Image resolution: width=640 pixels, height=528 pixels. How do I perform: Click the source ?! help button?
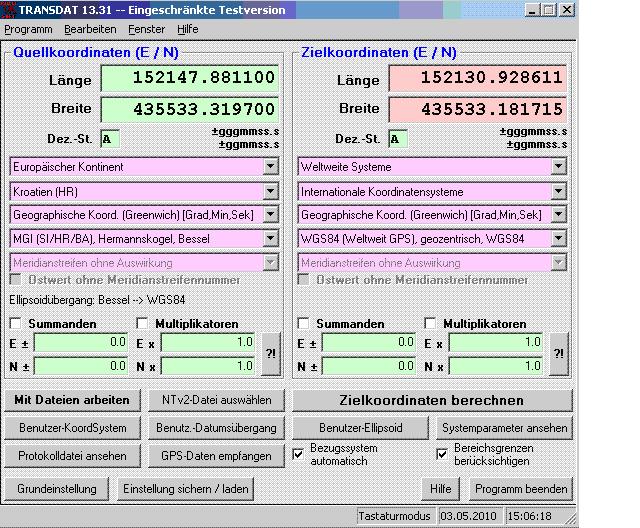coord(270,354)
